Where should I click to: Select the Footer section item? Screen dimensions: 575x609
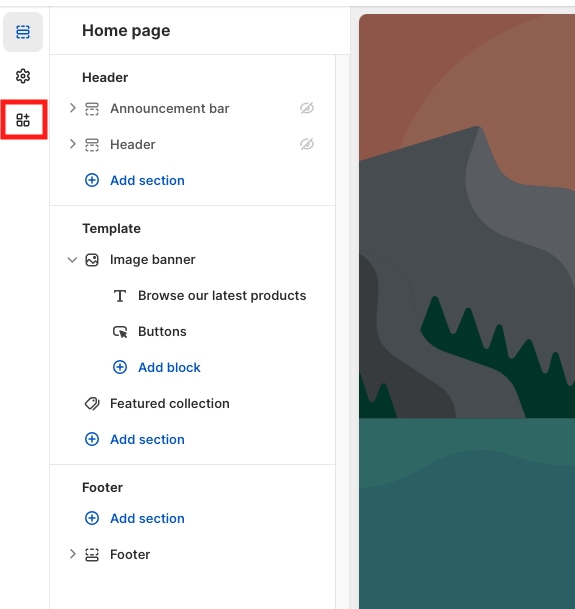click(x=130, y=555)
